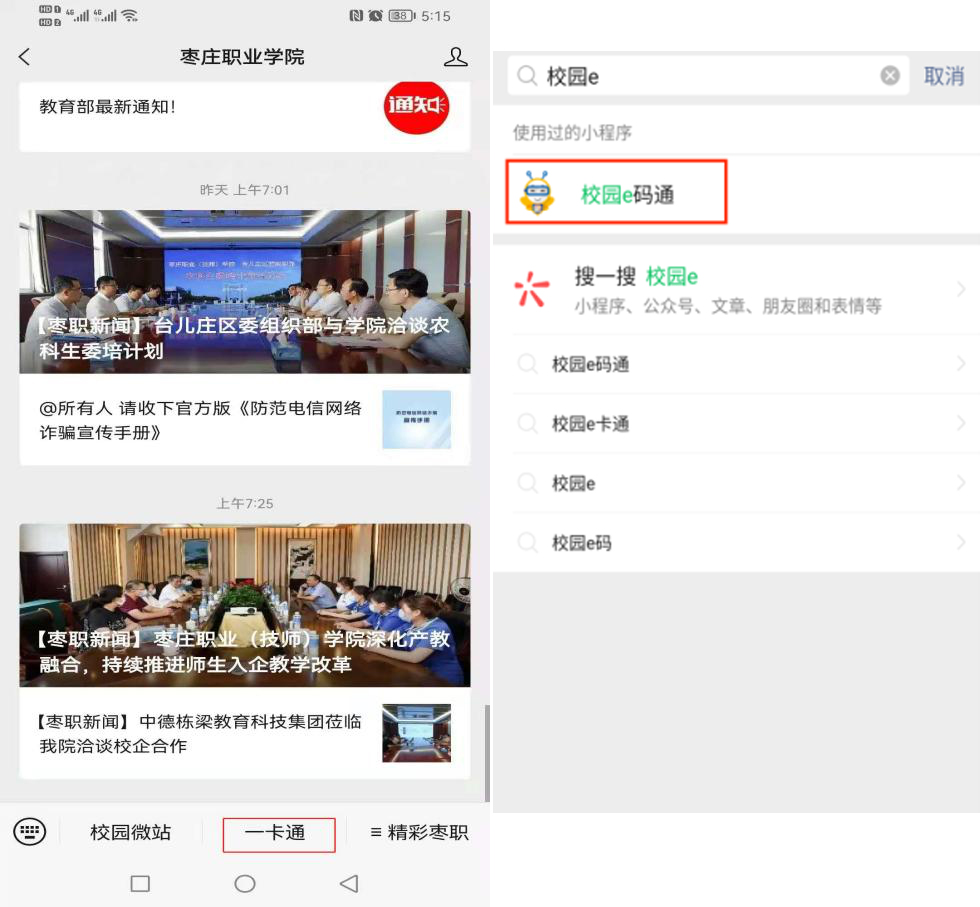Screen dimensions: 980x907
Task: Open the 校园微站 menu
Action: pos(131,833)
